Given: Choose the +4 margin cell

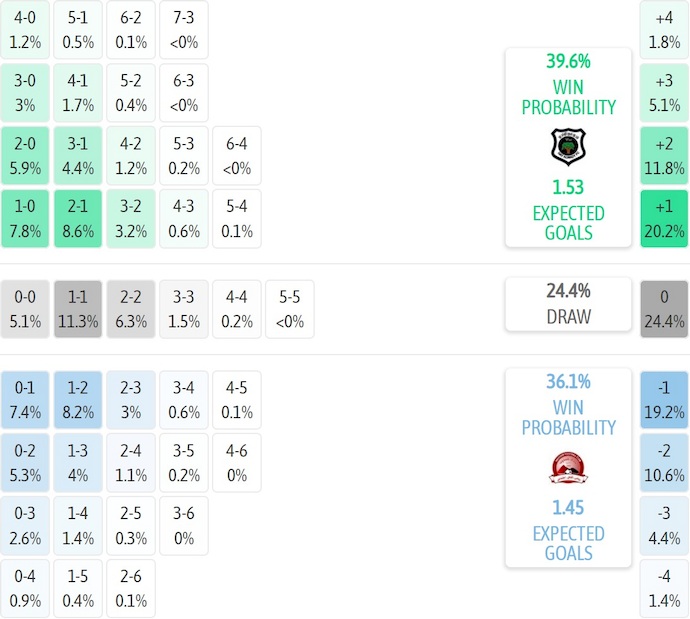Looking at the screenshot, I should tap(664, 30).
